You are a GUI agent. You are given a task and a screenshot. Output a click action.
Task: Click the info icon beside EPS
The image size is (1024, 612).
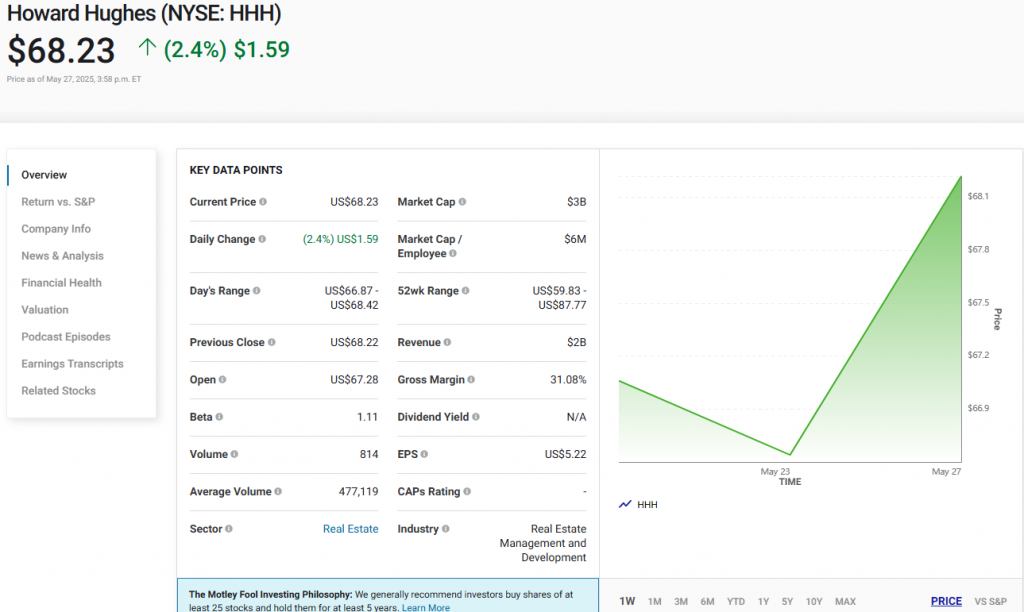pos(424,454)
